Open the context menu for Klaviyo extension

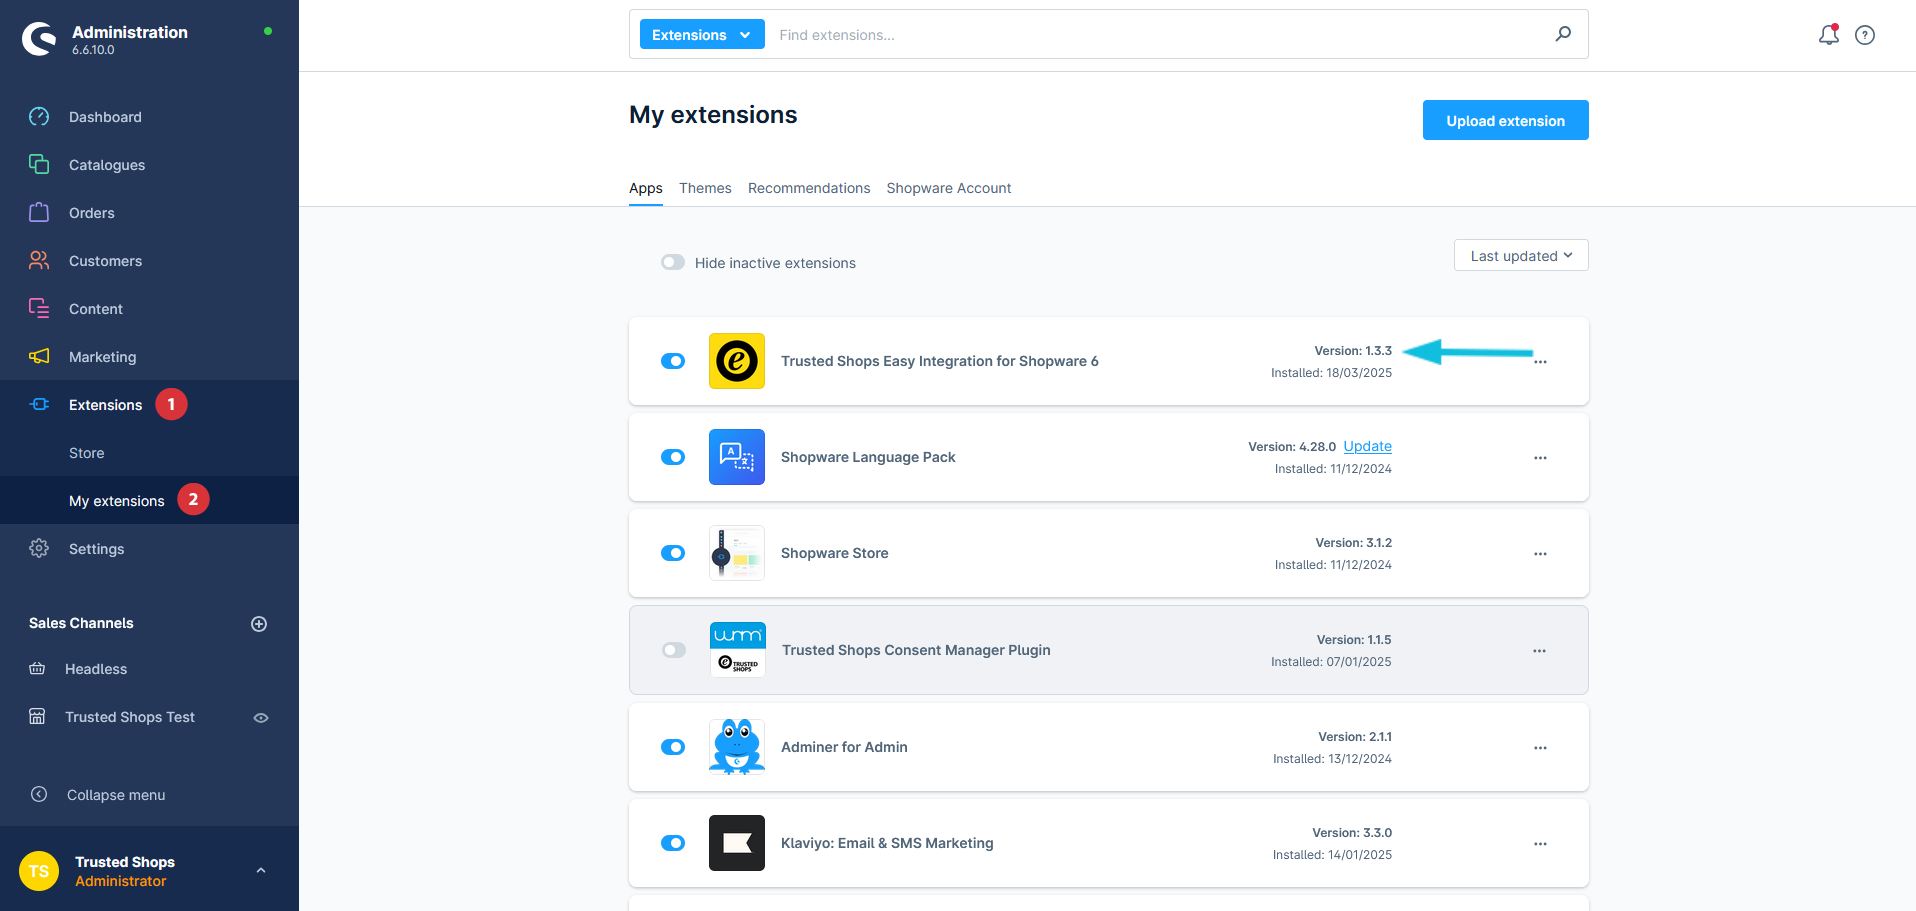tap(1540, 843)
